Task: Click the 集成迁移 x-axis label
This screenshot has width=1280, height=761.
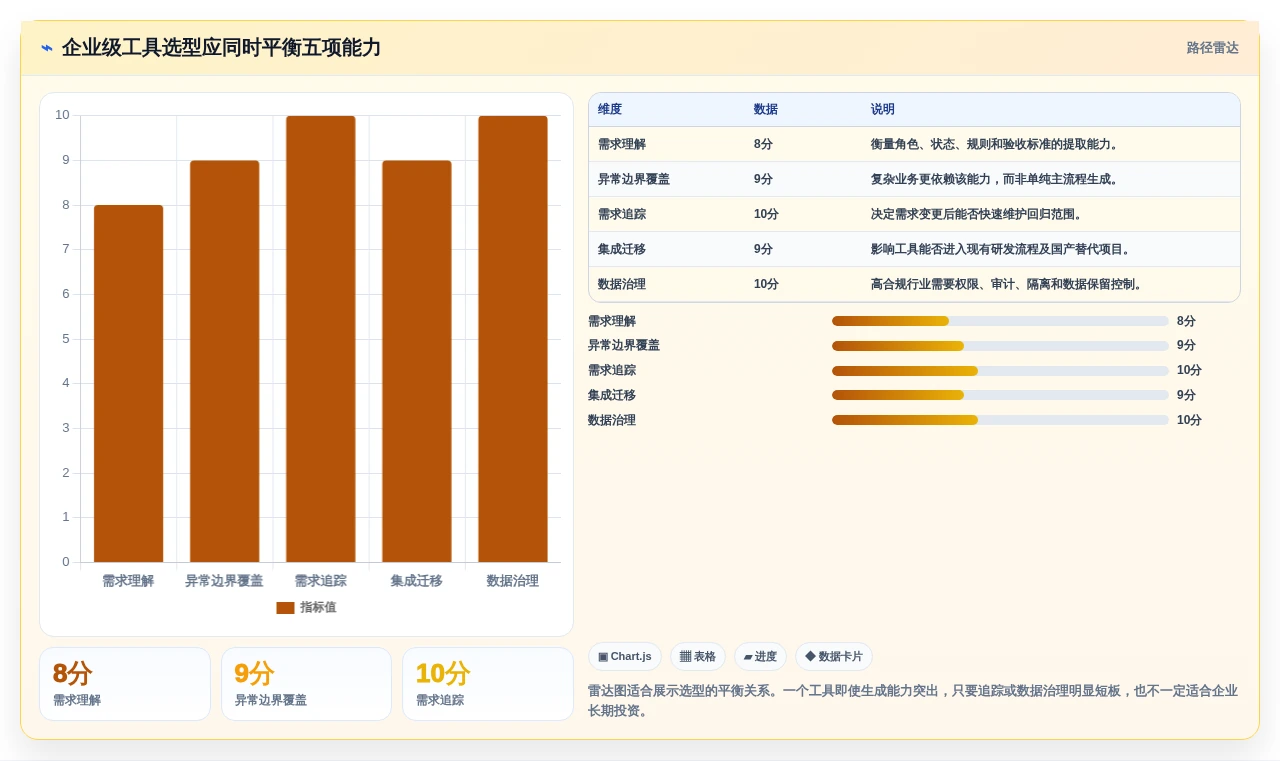Action: 416,581
